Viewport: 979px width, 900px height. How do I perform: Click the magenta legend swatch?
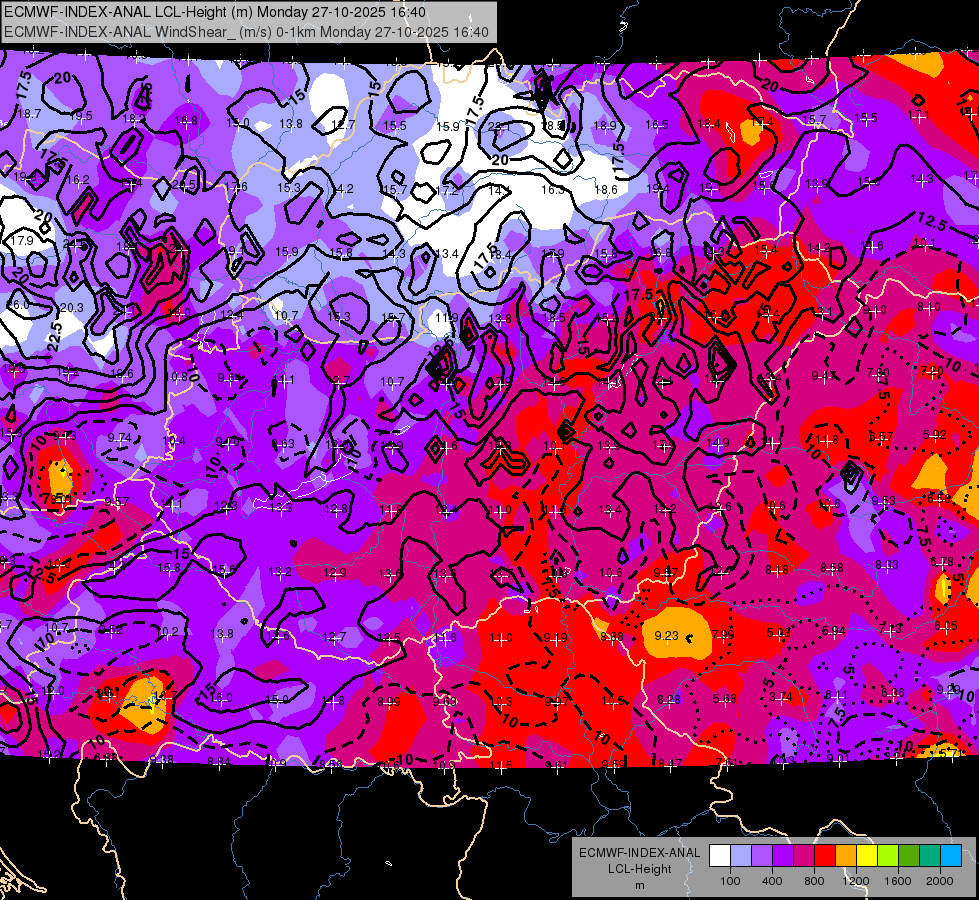click(x=804, y=856)
